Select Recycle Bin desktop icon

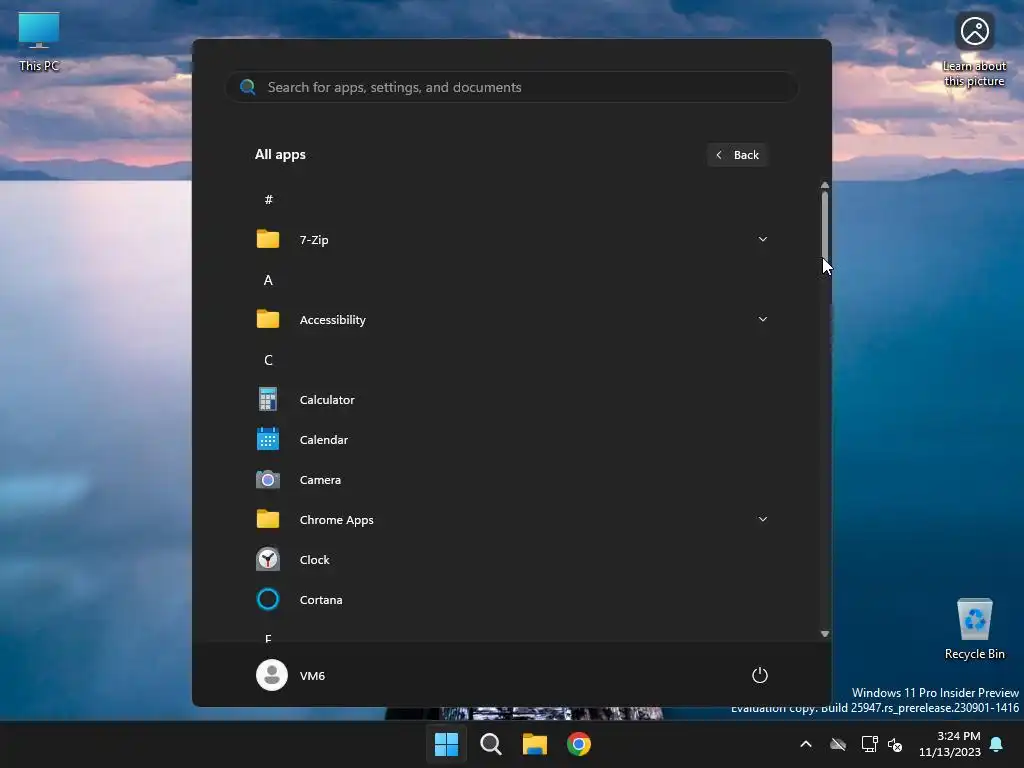coord(974,628)
